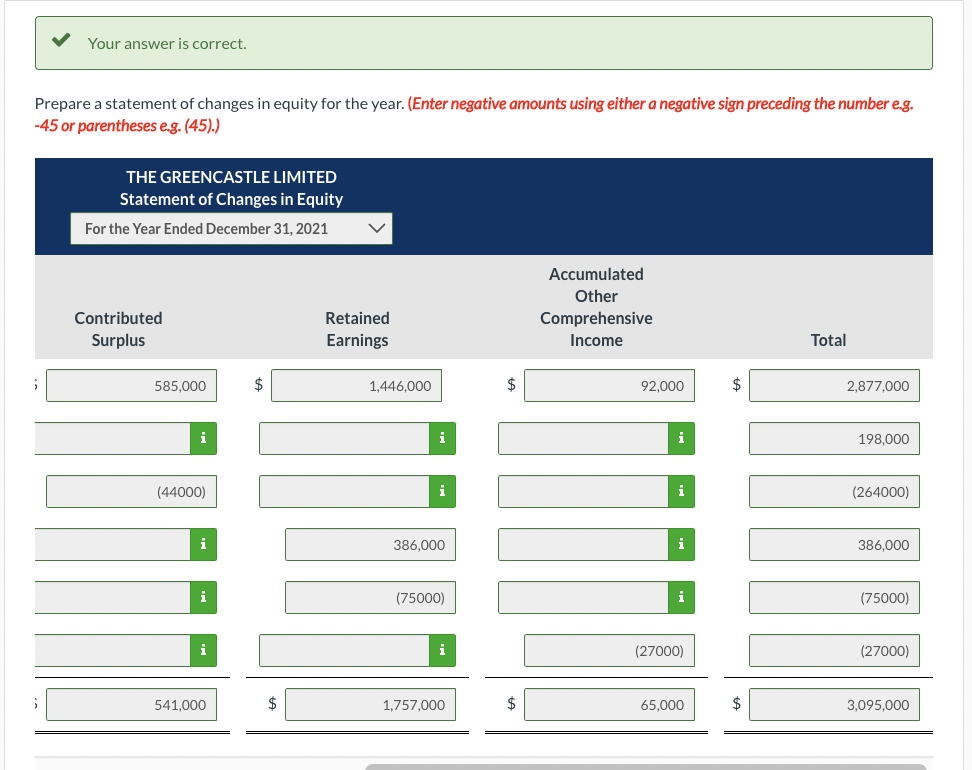Select the 386,000 Retained Earnings field
972x770 pixels.
[371, 544]
